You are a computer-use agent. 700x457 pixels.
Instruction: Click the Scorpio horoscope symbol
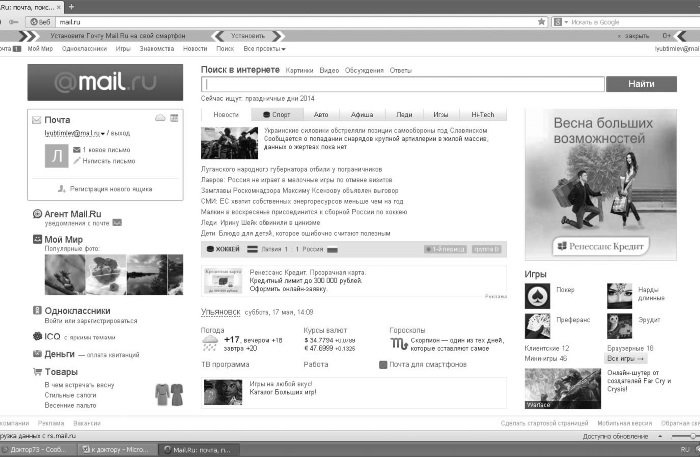[x=399, y=344]
